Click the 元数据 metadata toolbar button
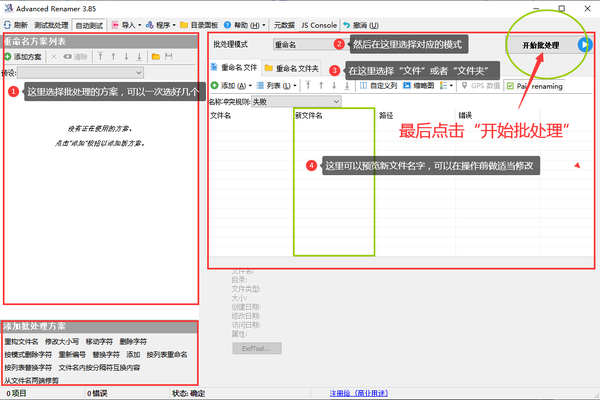The width and height of the screenshot is (600, 400). [x=284, y=25]
